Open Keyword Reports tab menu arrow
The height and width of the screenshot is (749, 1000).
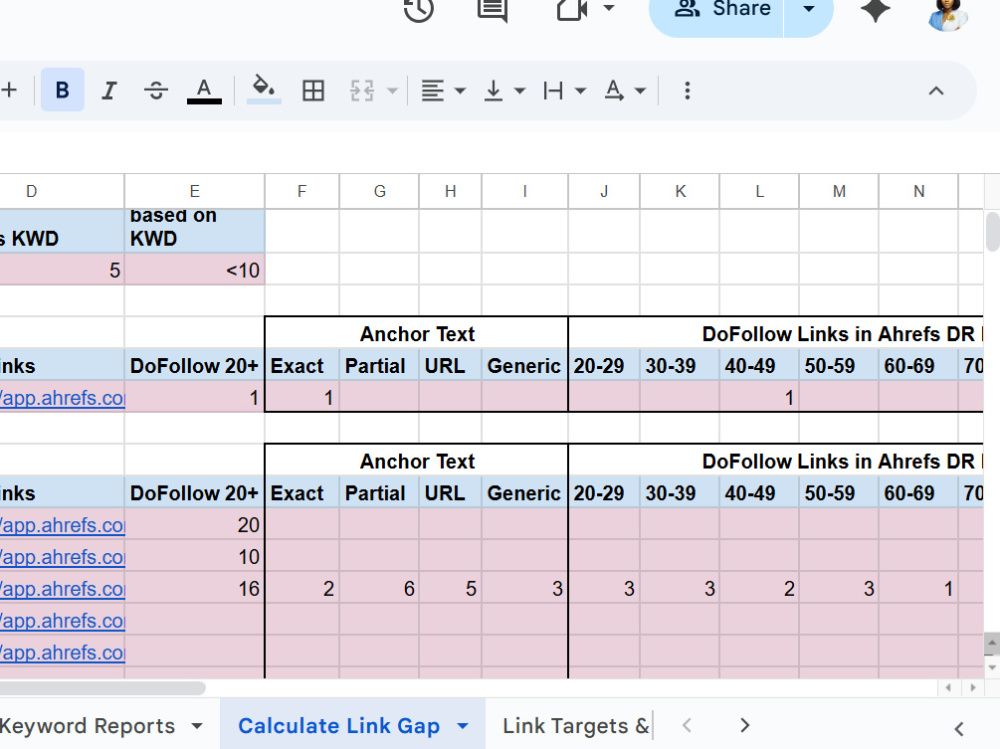[197, 726]
